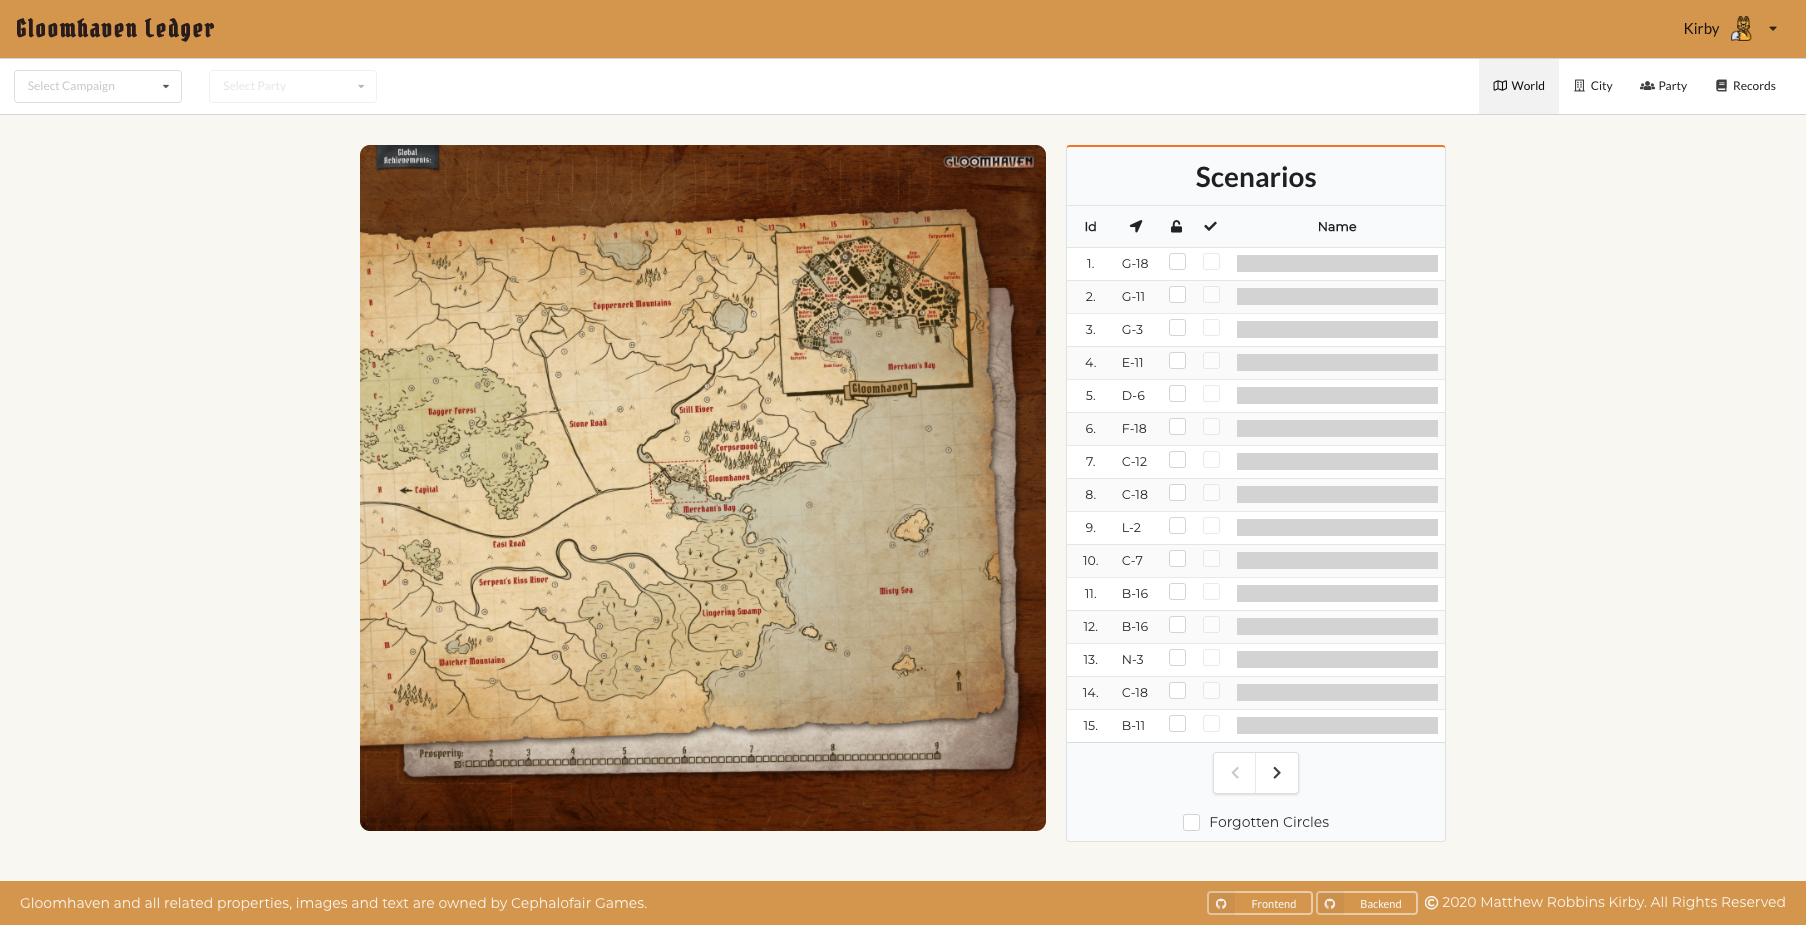
Task: Open the Frontend GitHub link
Action: pyautogui.click(x=1260, y=903)
